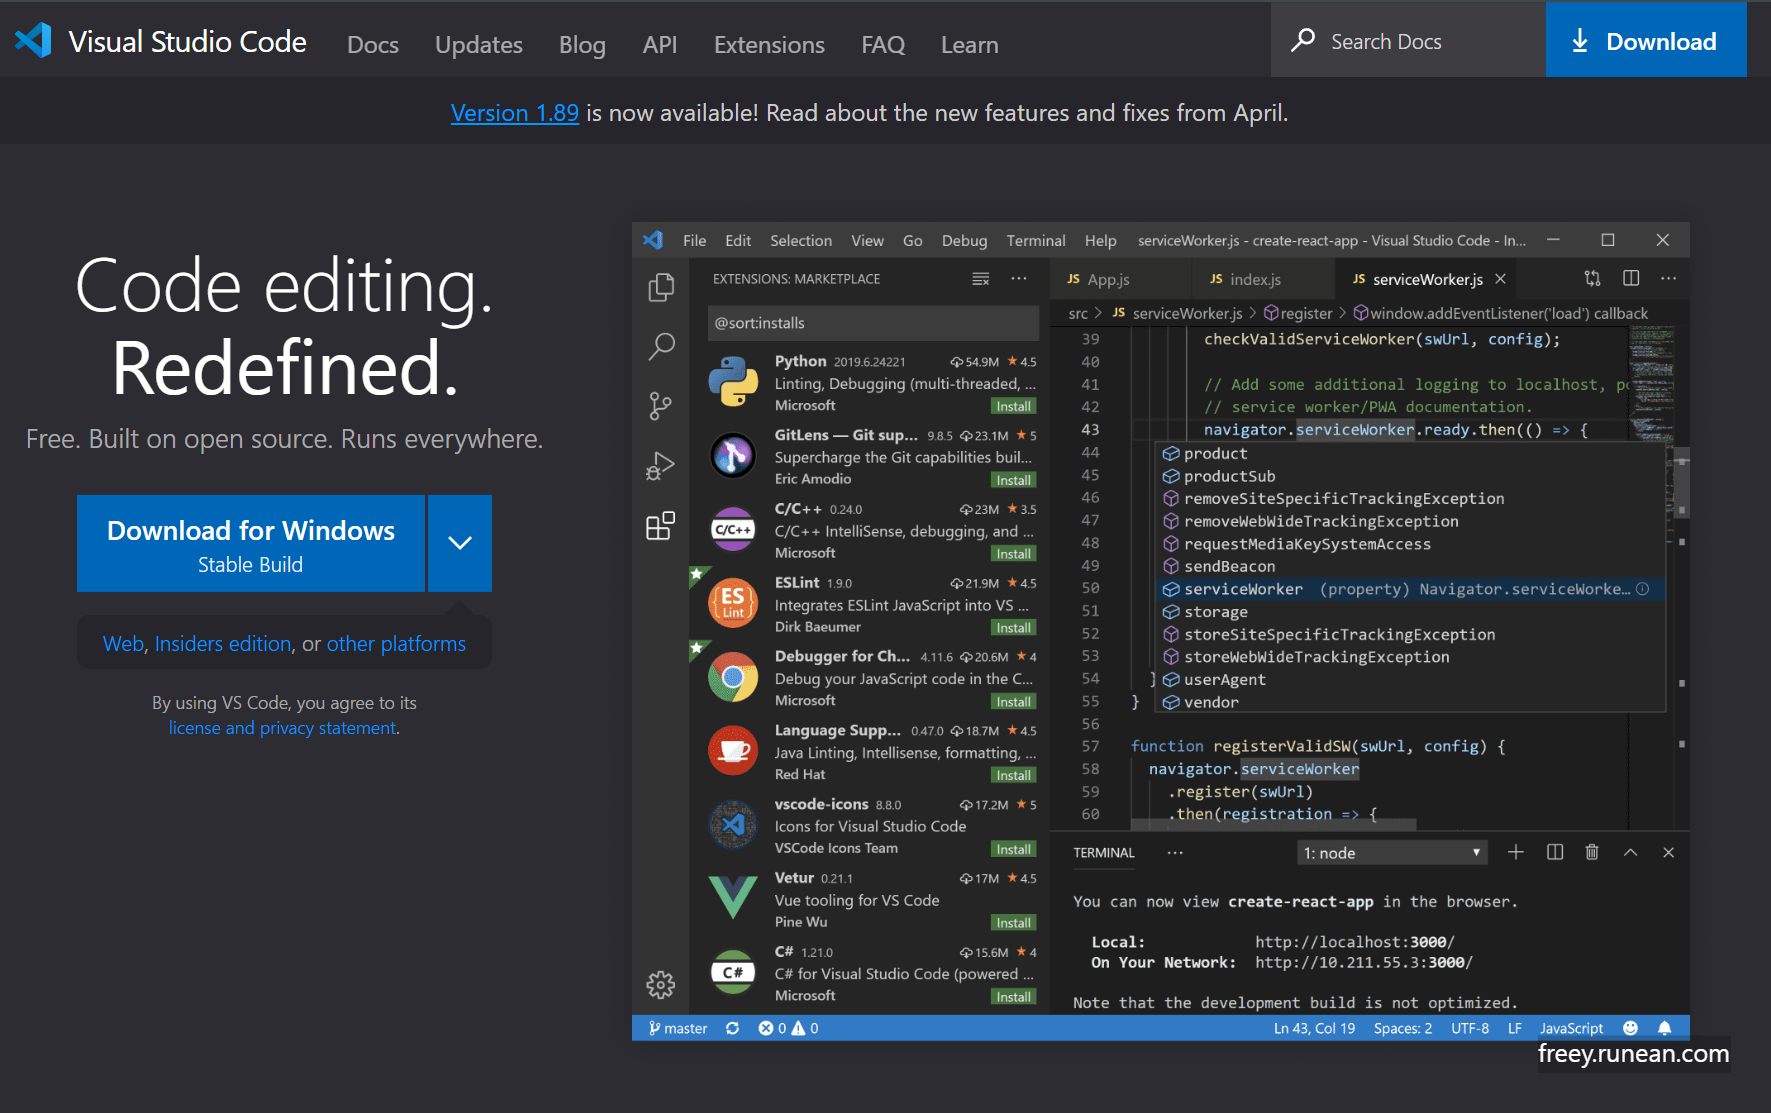This screenshot has width=1771, height=1113.
Task: Expand the Download for Windows options arrow
Action: 459,543
